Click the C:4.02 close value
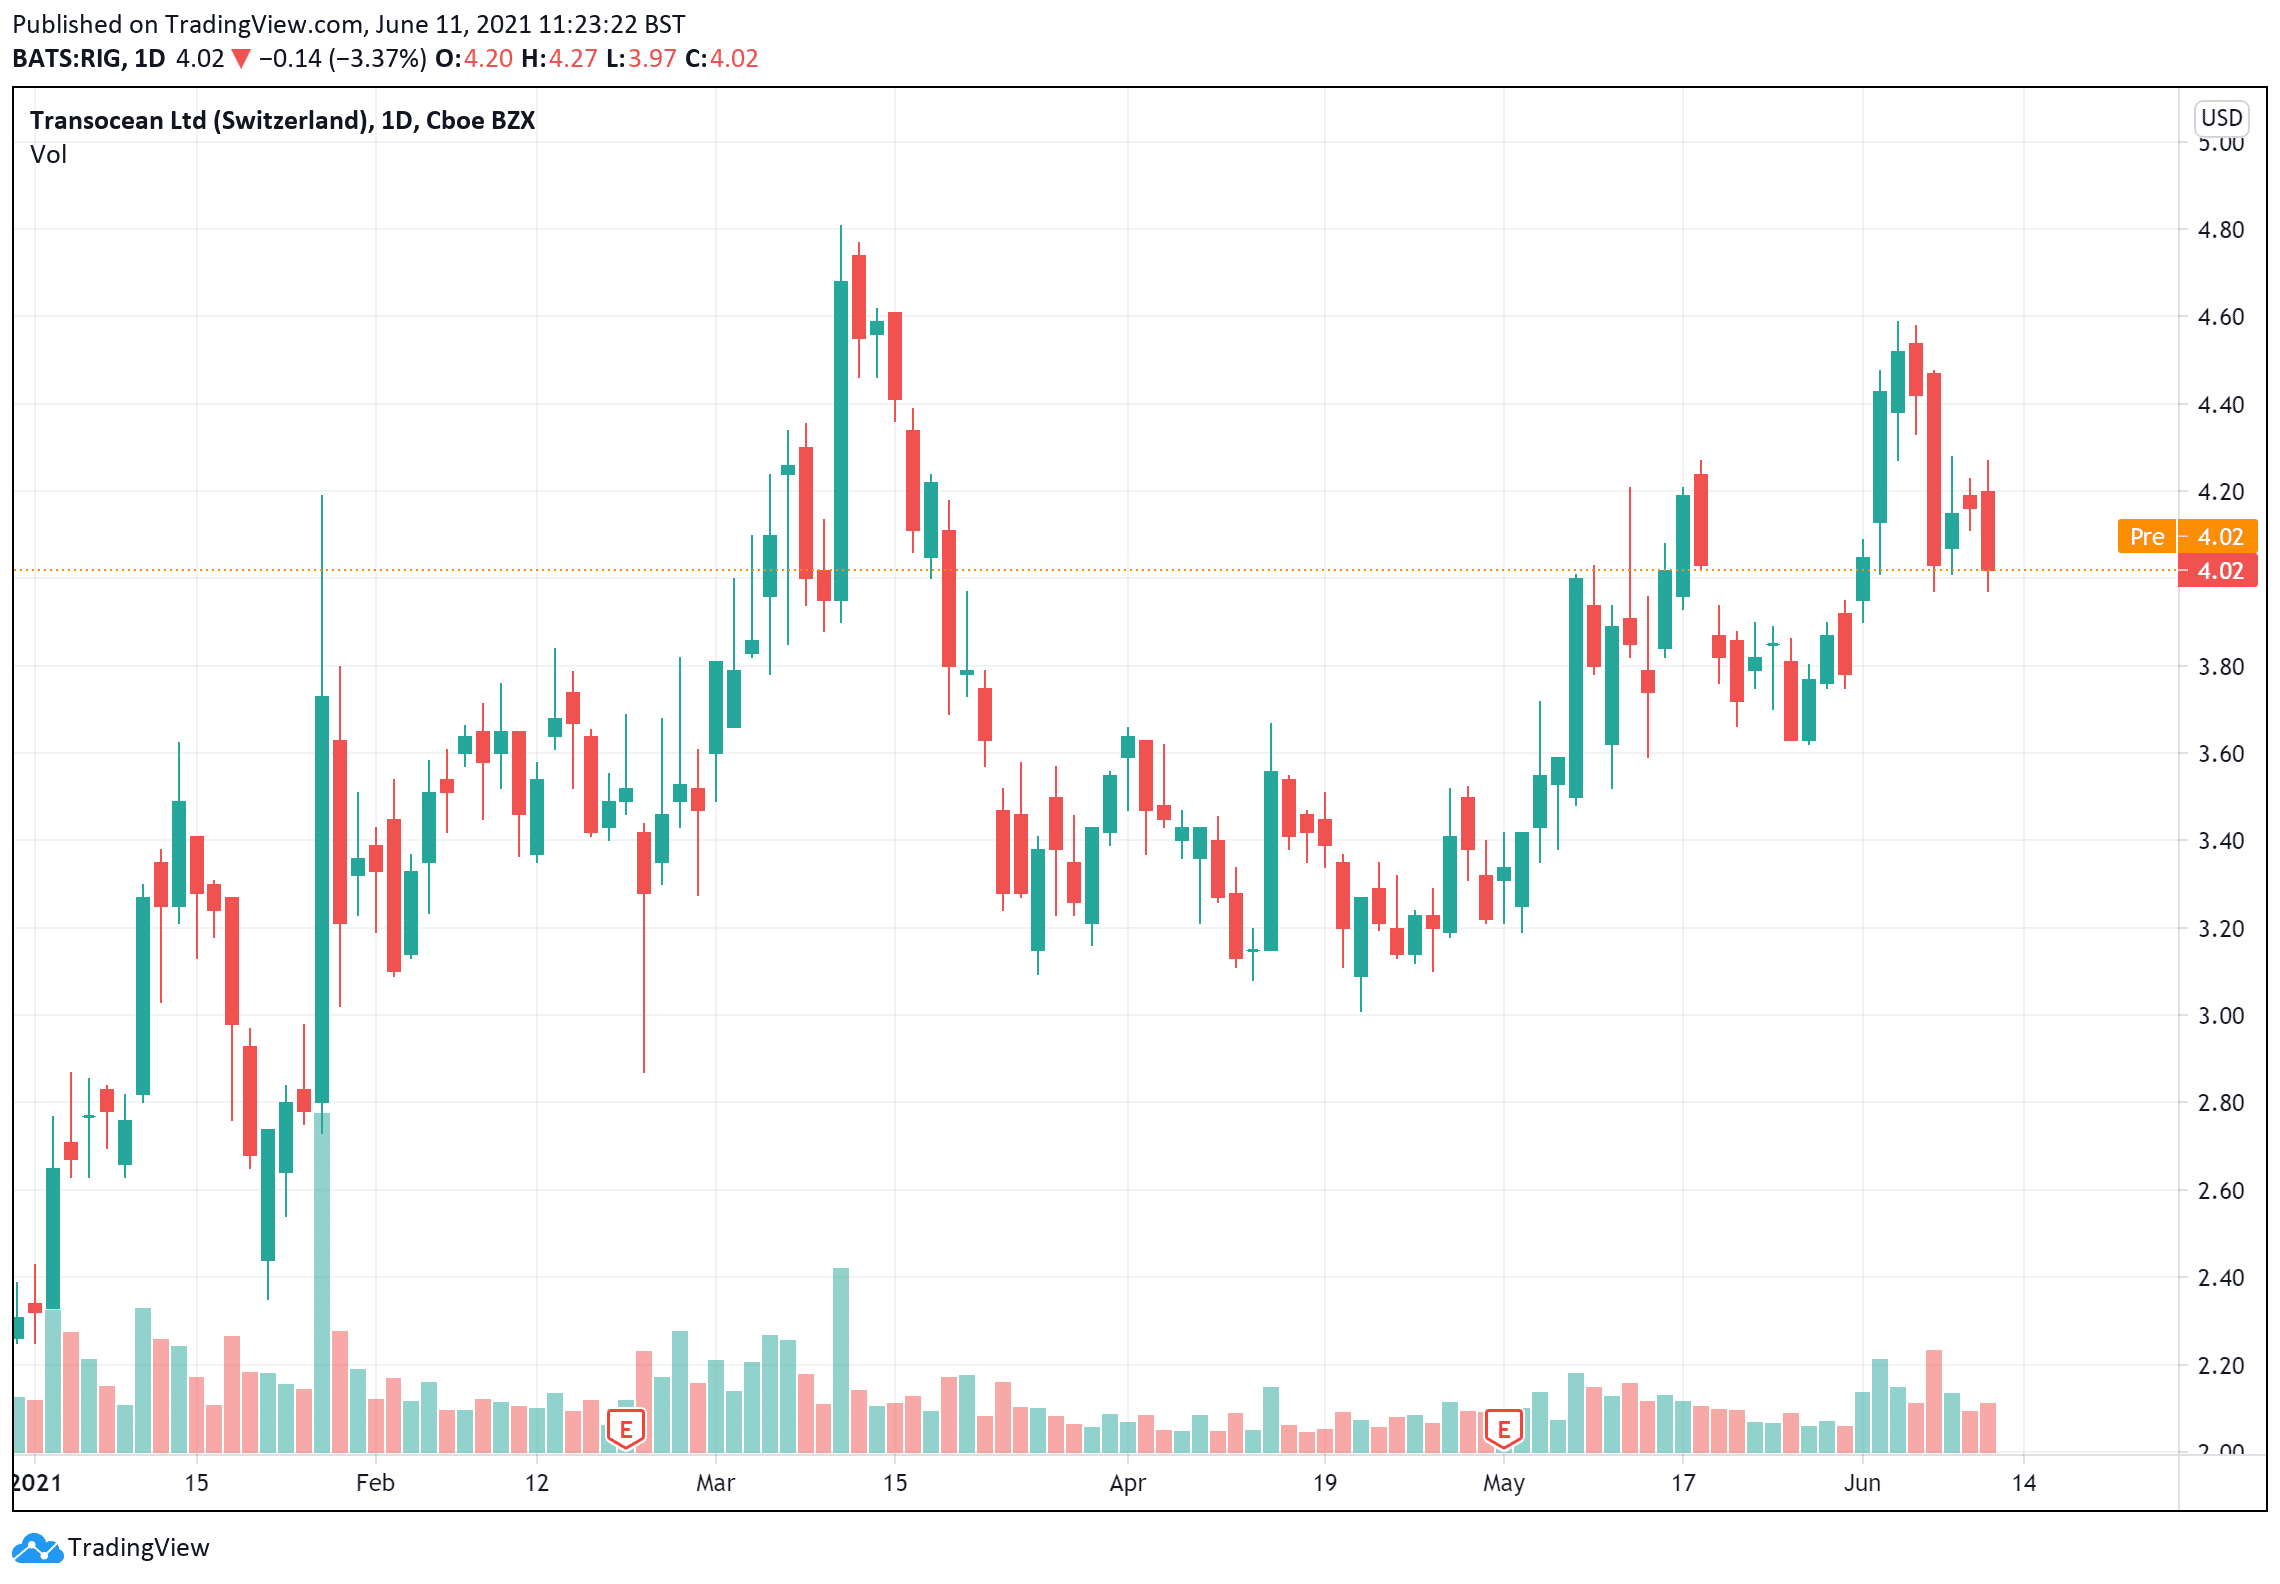 [x=722, y=58]
